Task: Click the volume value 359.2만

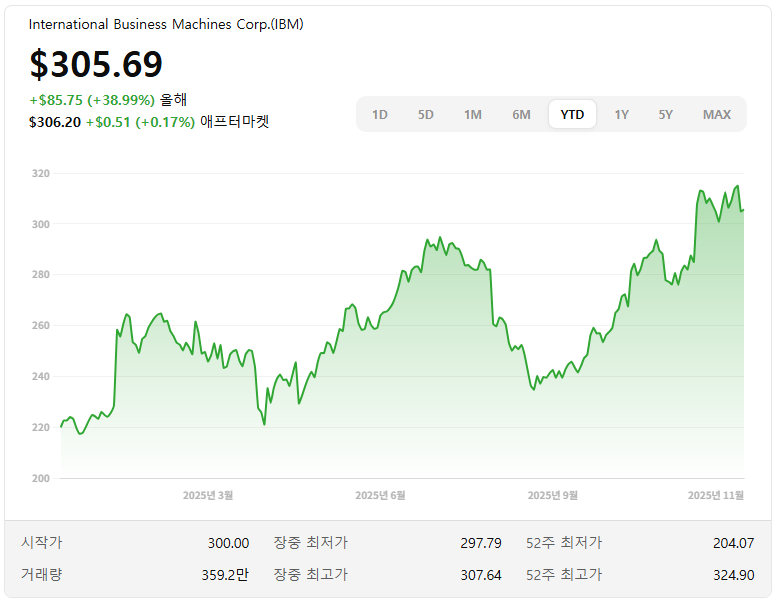Action: tap(225, 575)
